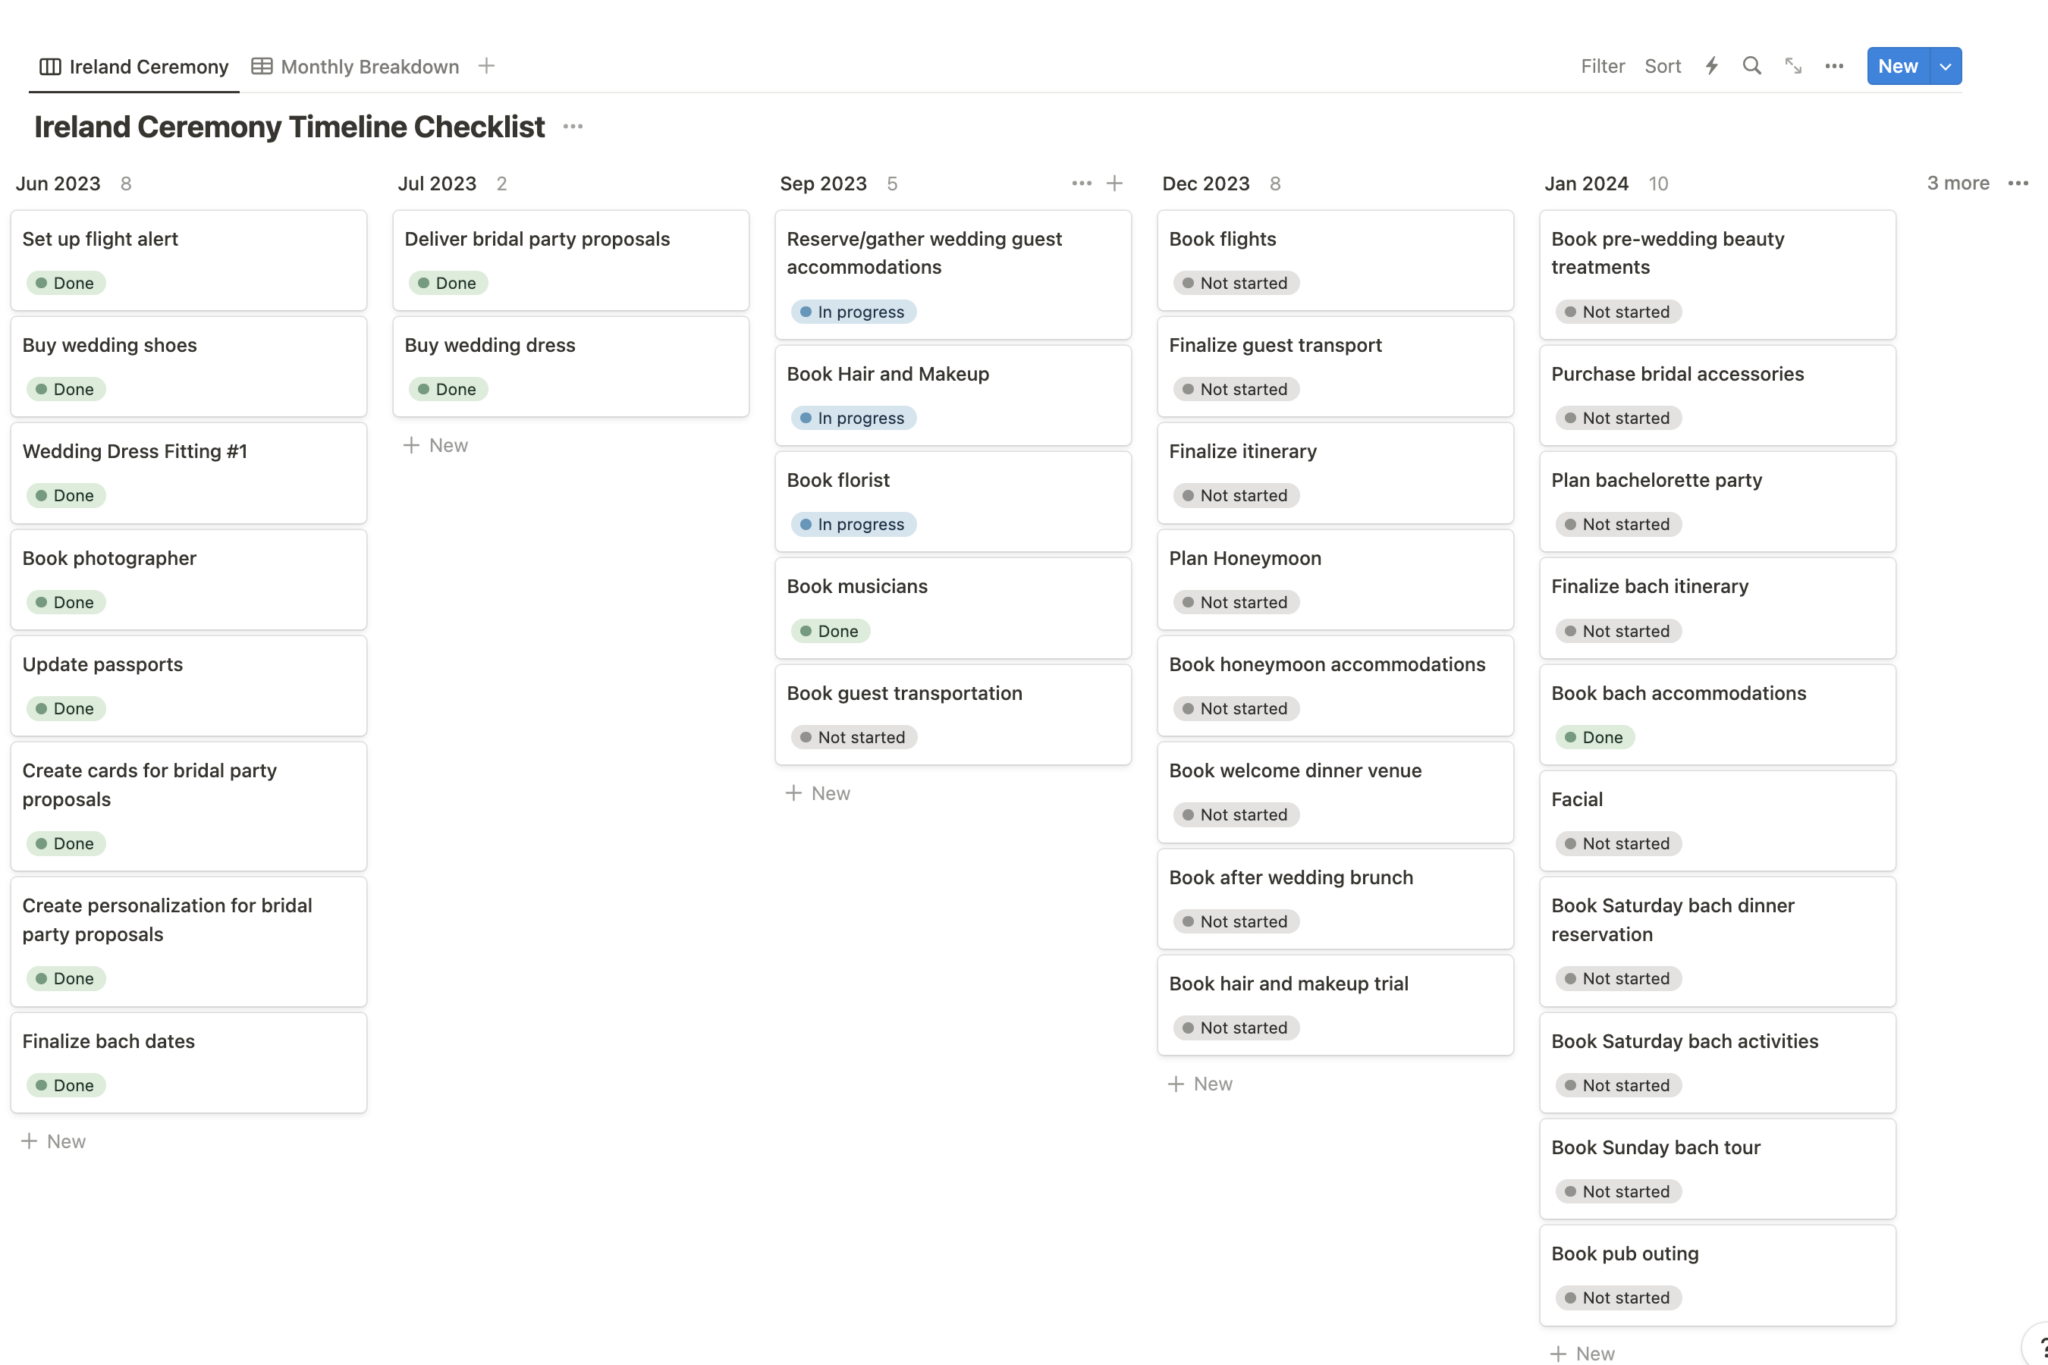Add a card to Sep 2023 with its plus icon
The width and height of the screenshot is (2048, 1365).
(x=1114, y=183)
